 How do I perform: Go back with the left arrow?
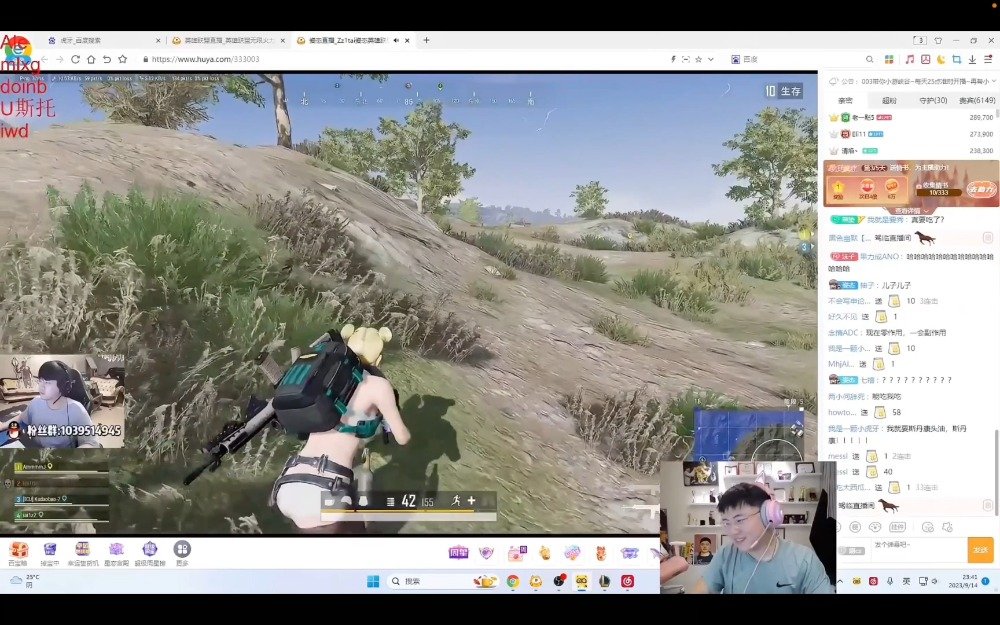click(x=43, y=59)
